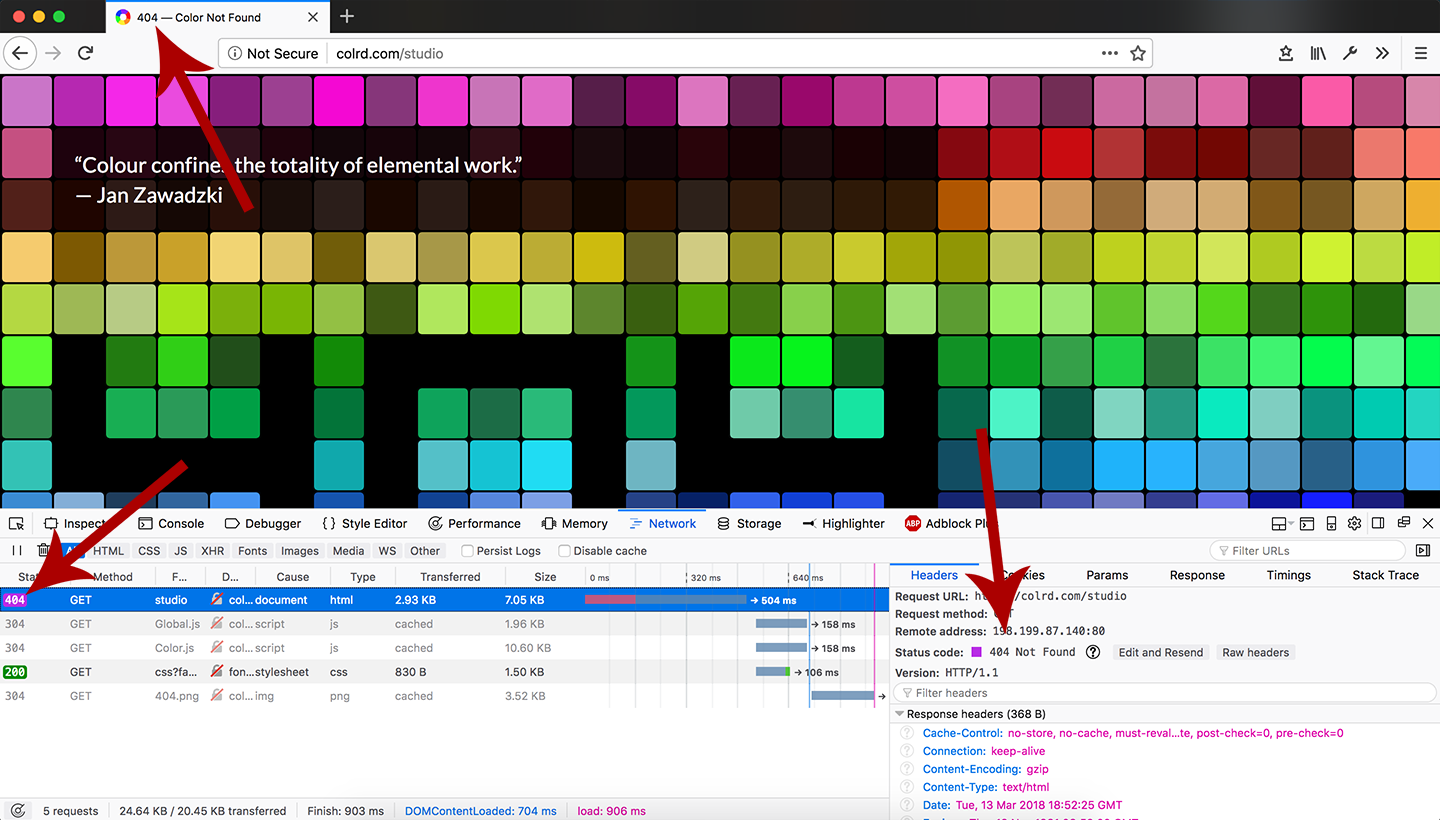Open the page actions three-dot menu
The width and height of the screenshot is (1440, 820).
click(x=1110, y=54)
